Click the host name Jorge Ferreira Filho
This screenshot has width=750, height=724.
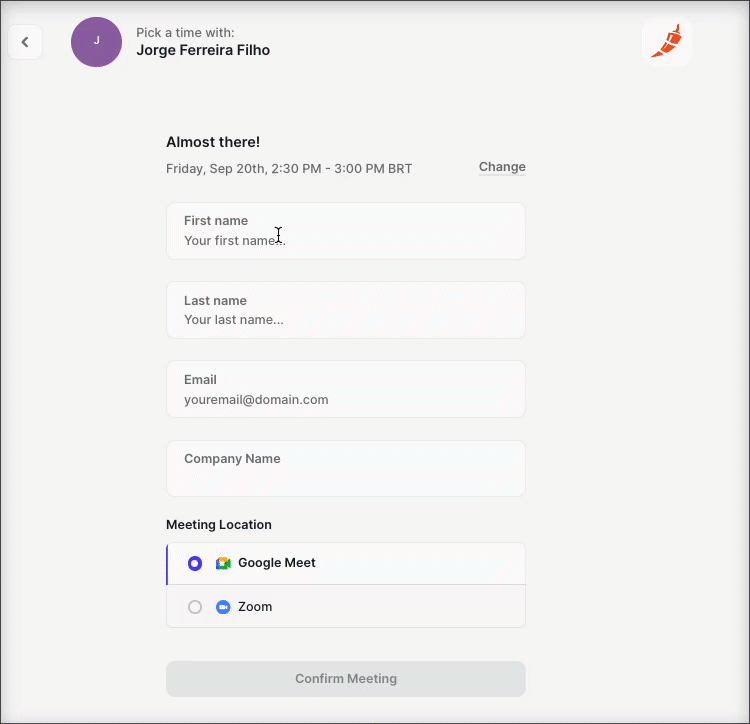point(203,50)
